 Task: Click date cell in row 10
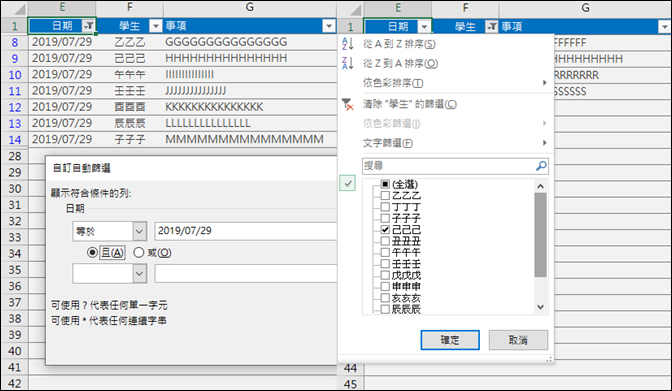(63, 75)
